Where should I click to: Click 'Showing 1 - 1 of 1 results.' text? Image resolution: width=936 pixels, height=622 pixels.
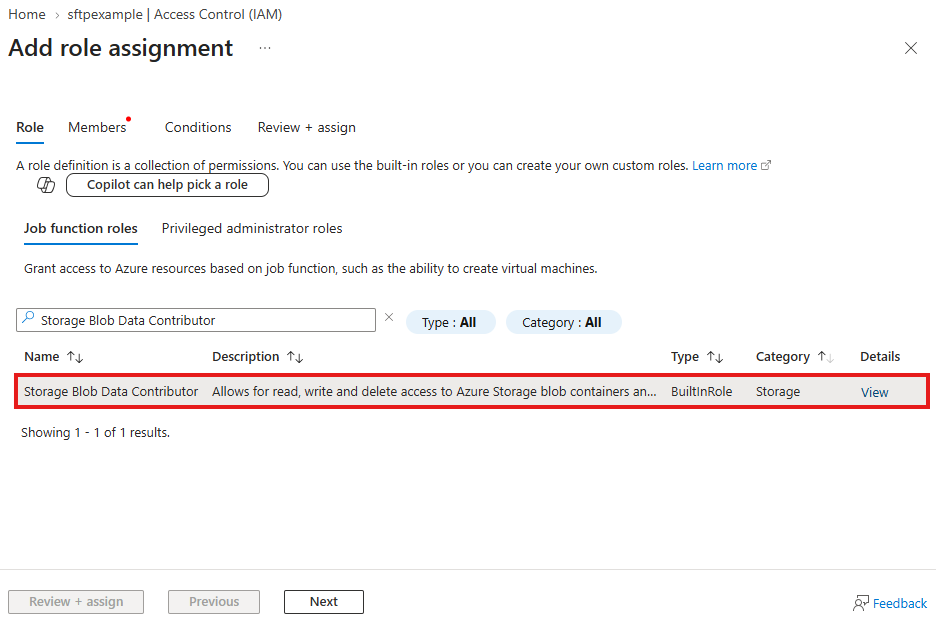tap(96, 433)
